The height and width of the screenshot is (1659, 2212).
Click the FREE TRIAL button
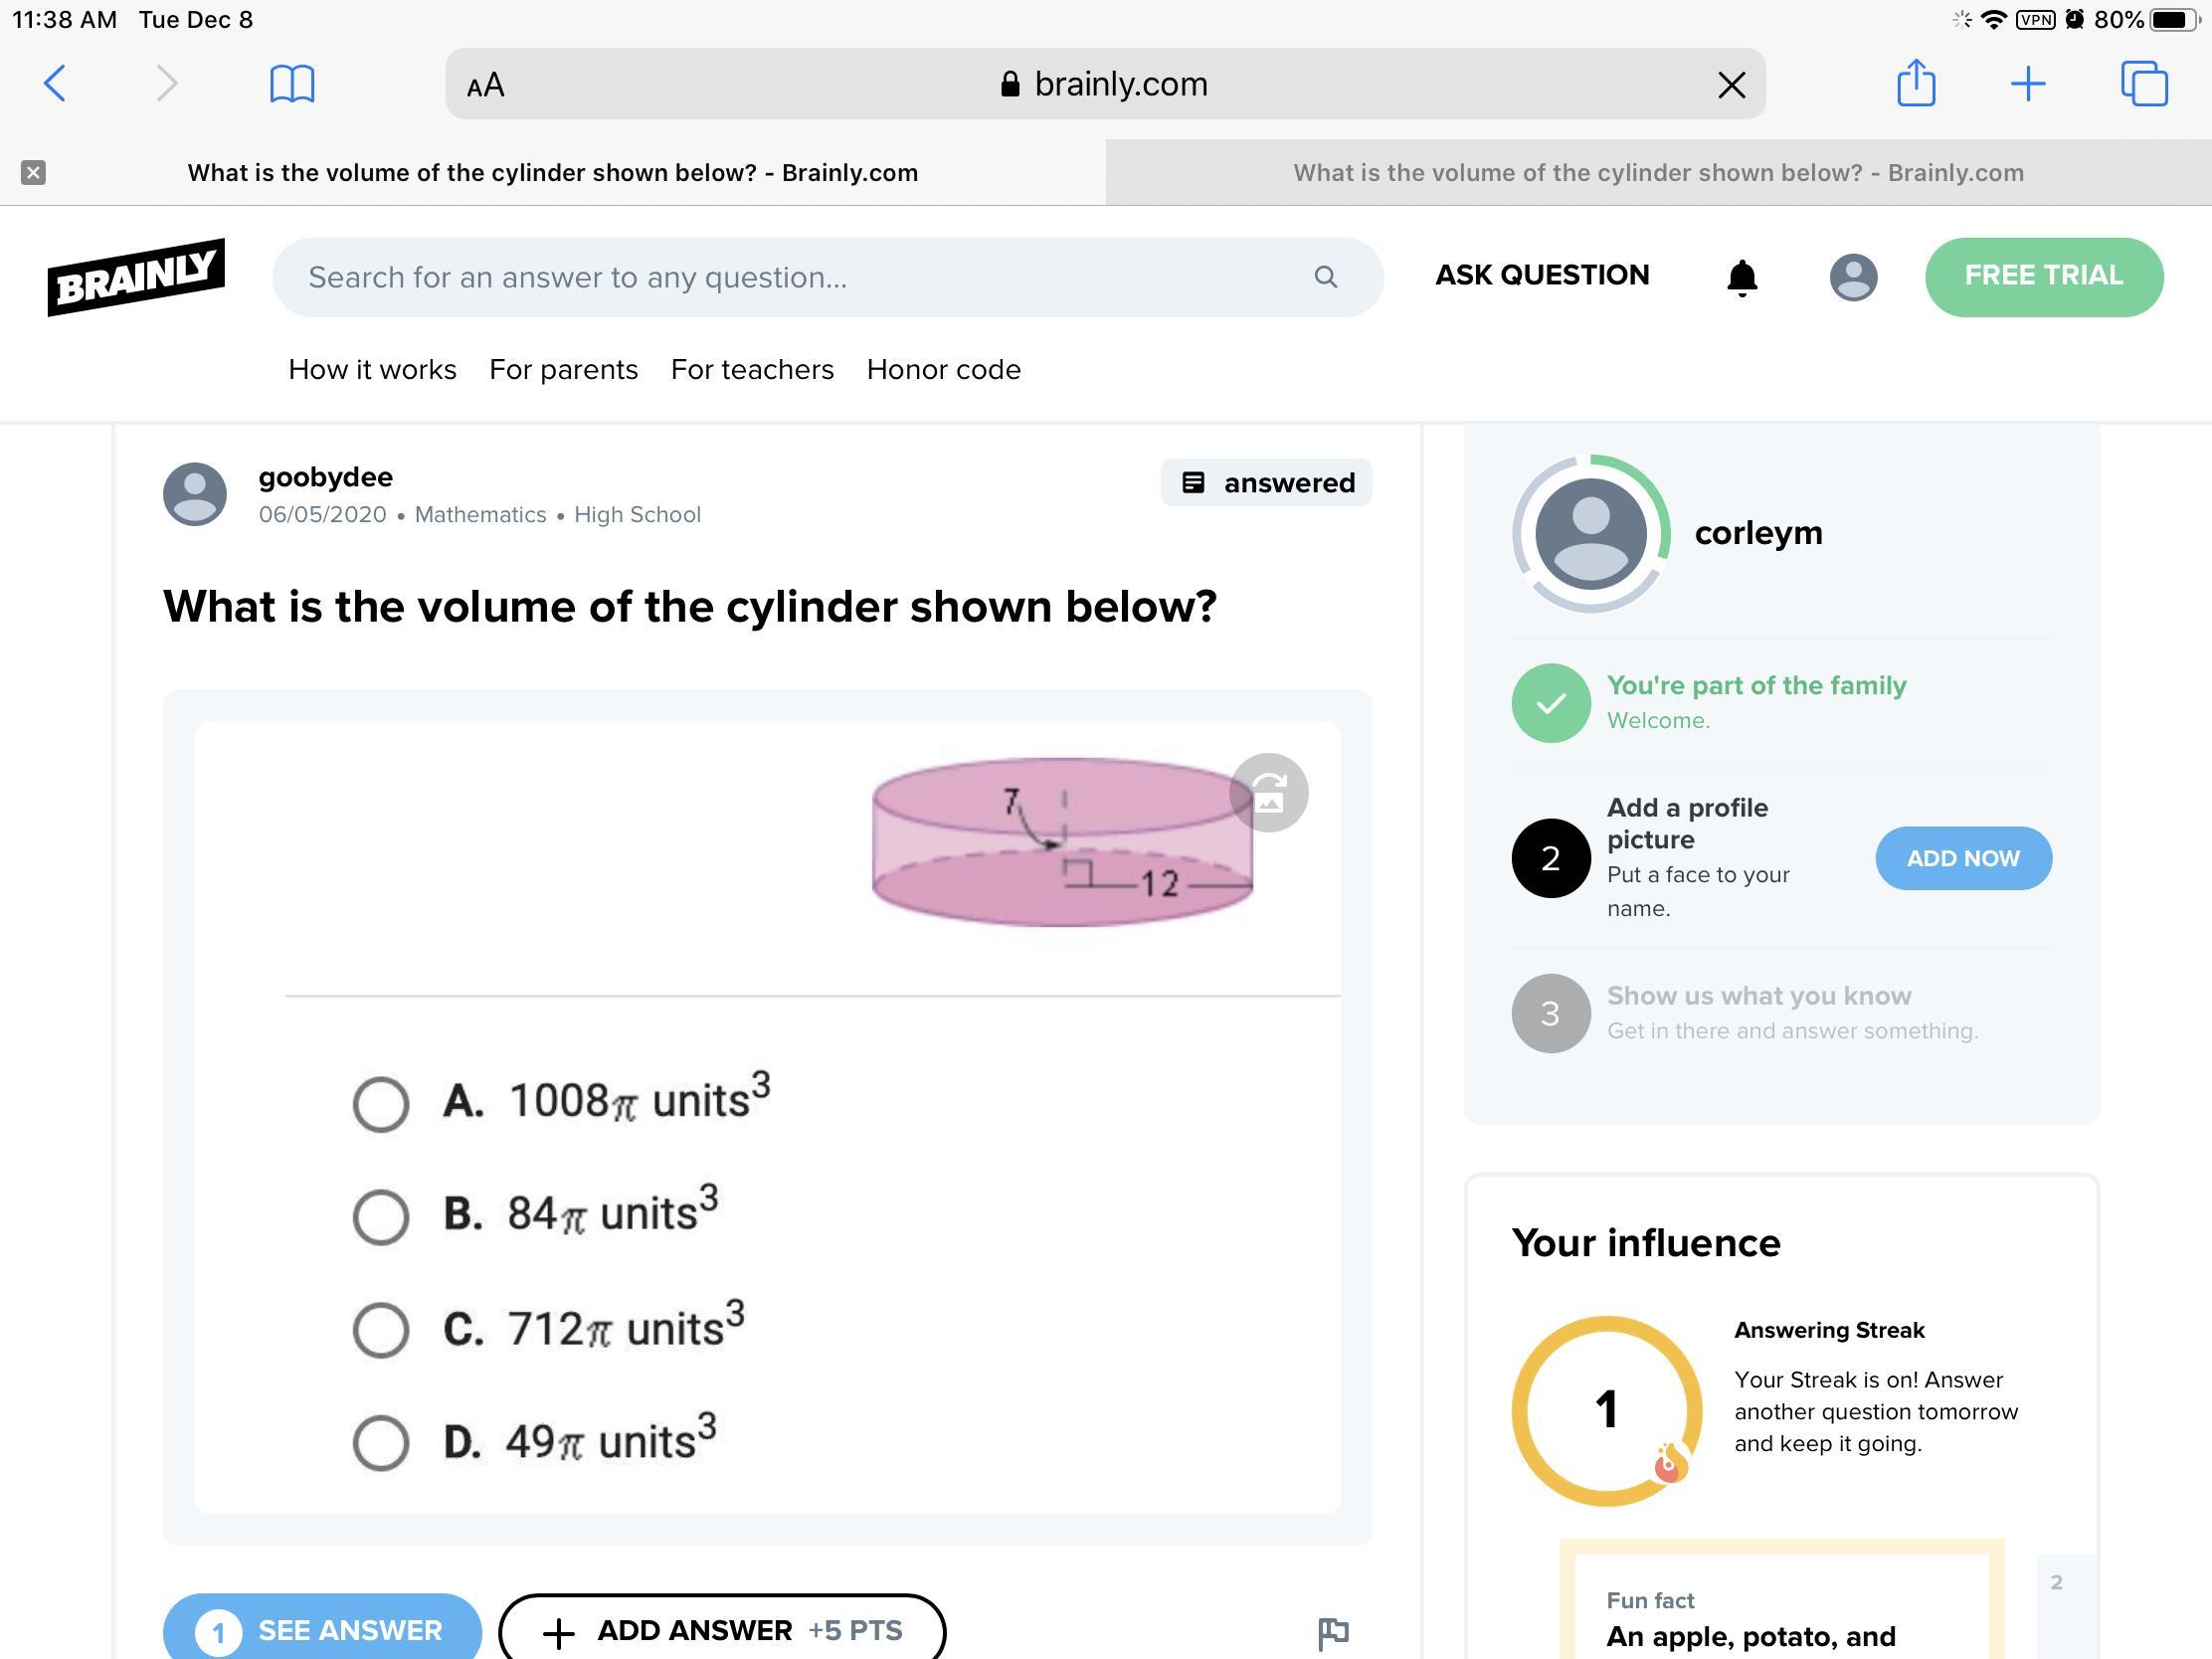(2043, 276)
